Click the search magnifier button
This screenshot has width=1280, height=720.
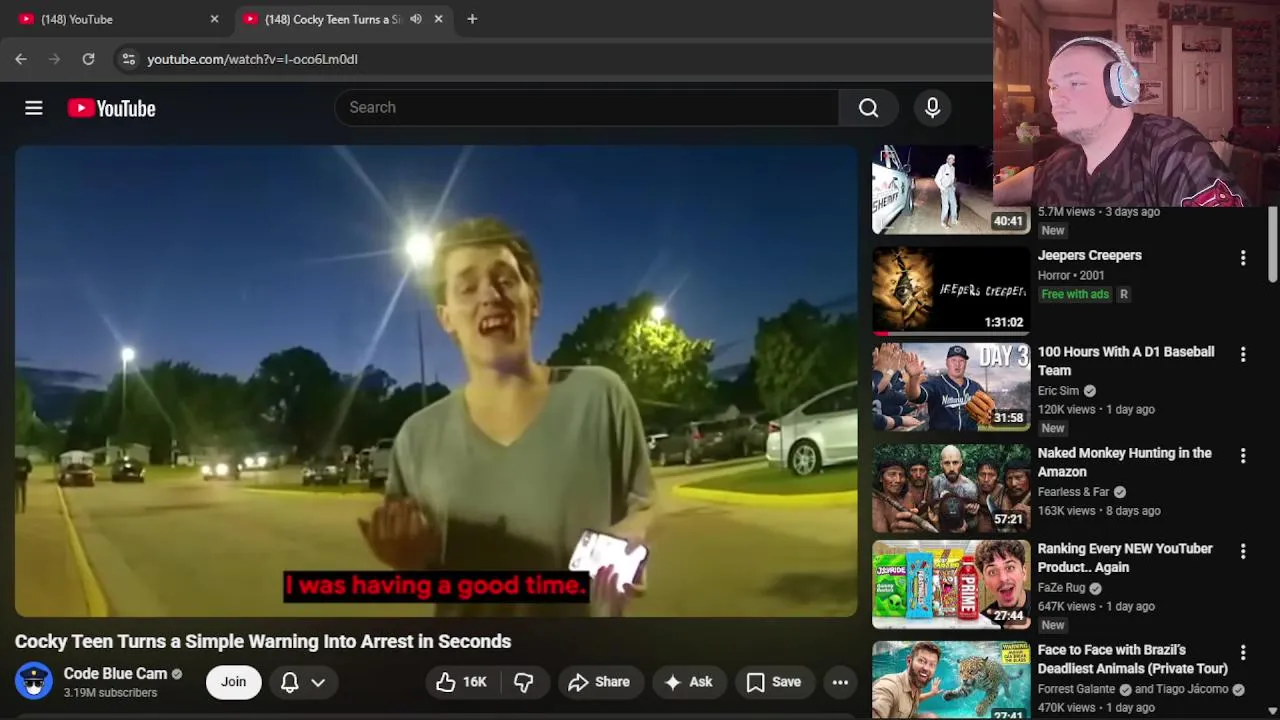(868, 108)
